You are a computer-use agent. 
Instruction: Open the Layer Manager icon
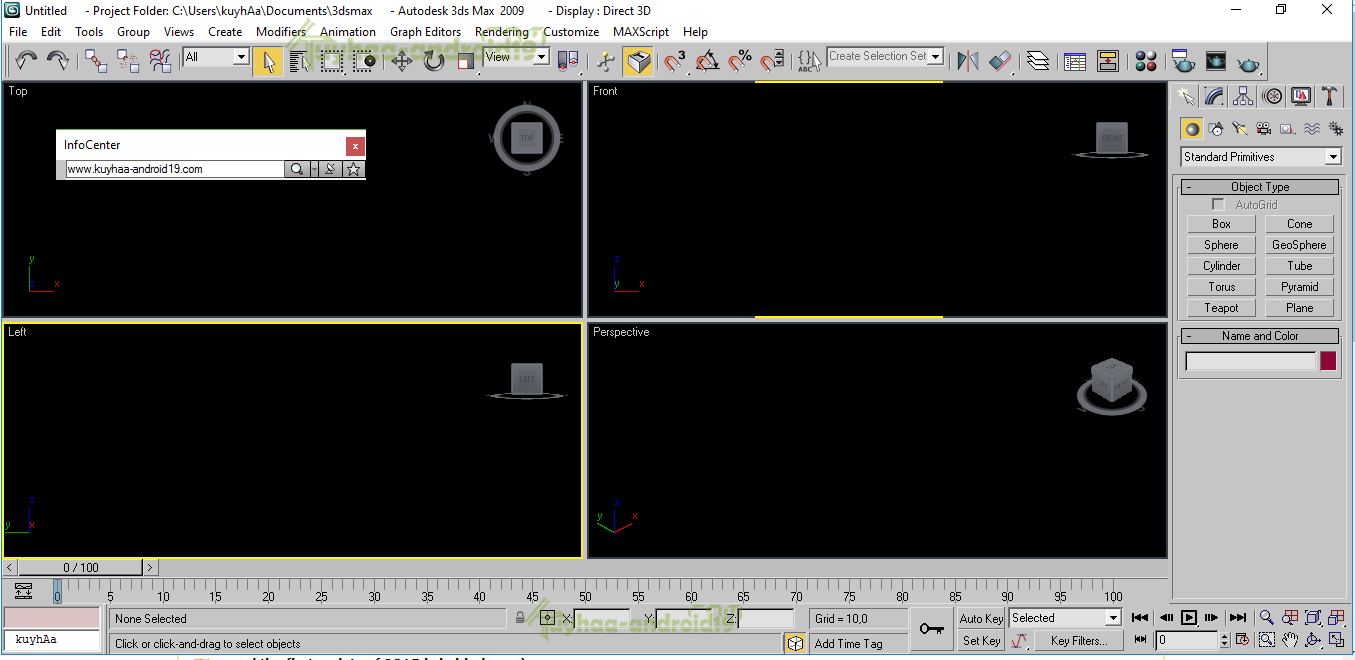point(1038,61)
